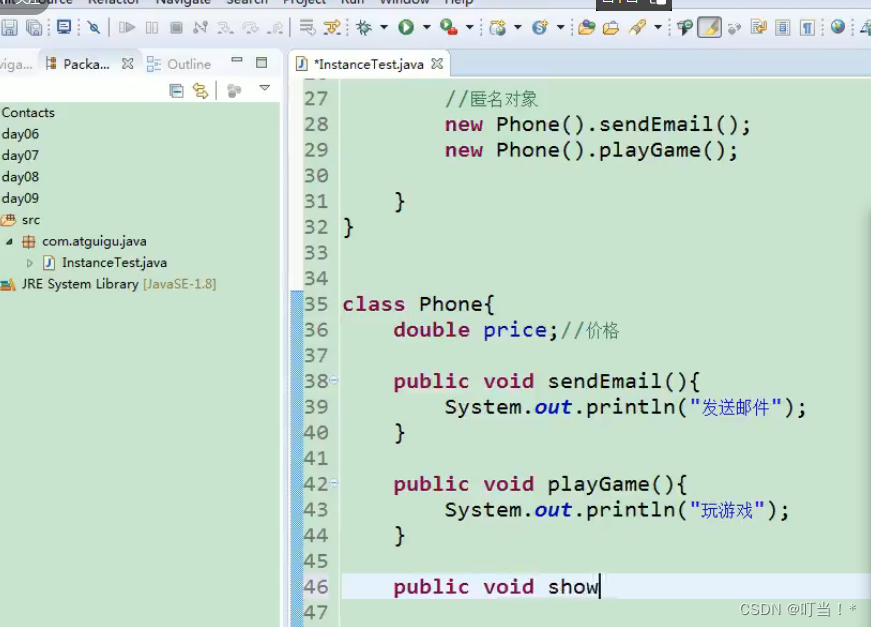Select the day08 project
Image resolution: width=871 pixels, height=627 pixels.
click(x=20, y=177)
